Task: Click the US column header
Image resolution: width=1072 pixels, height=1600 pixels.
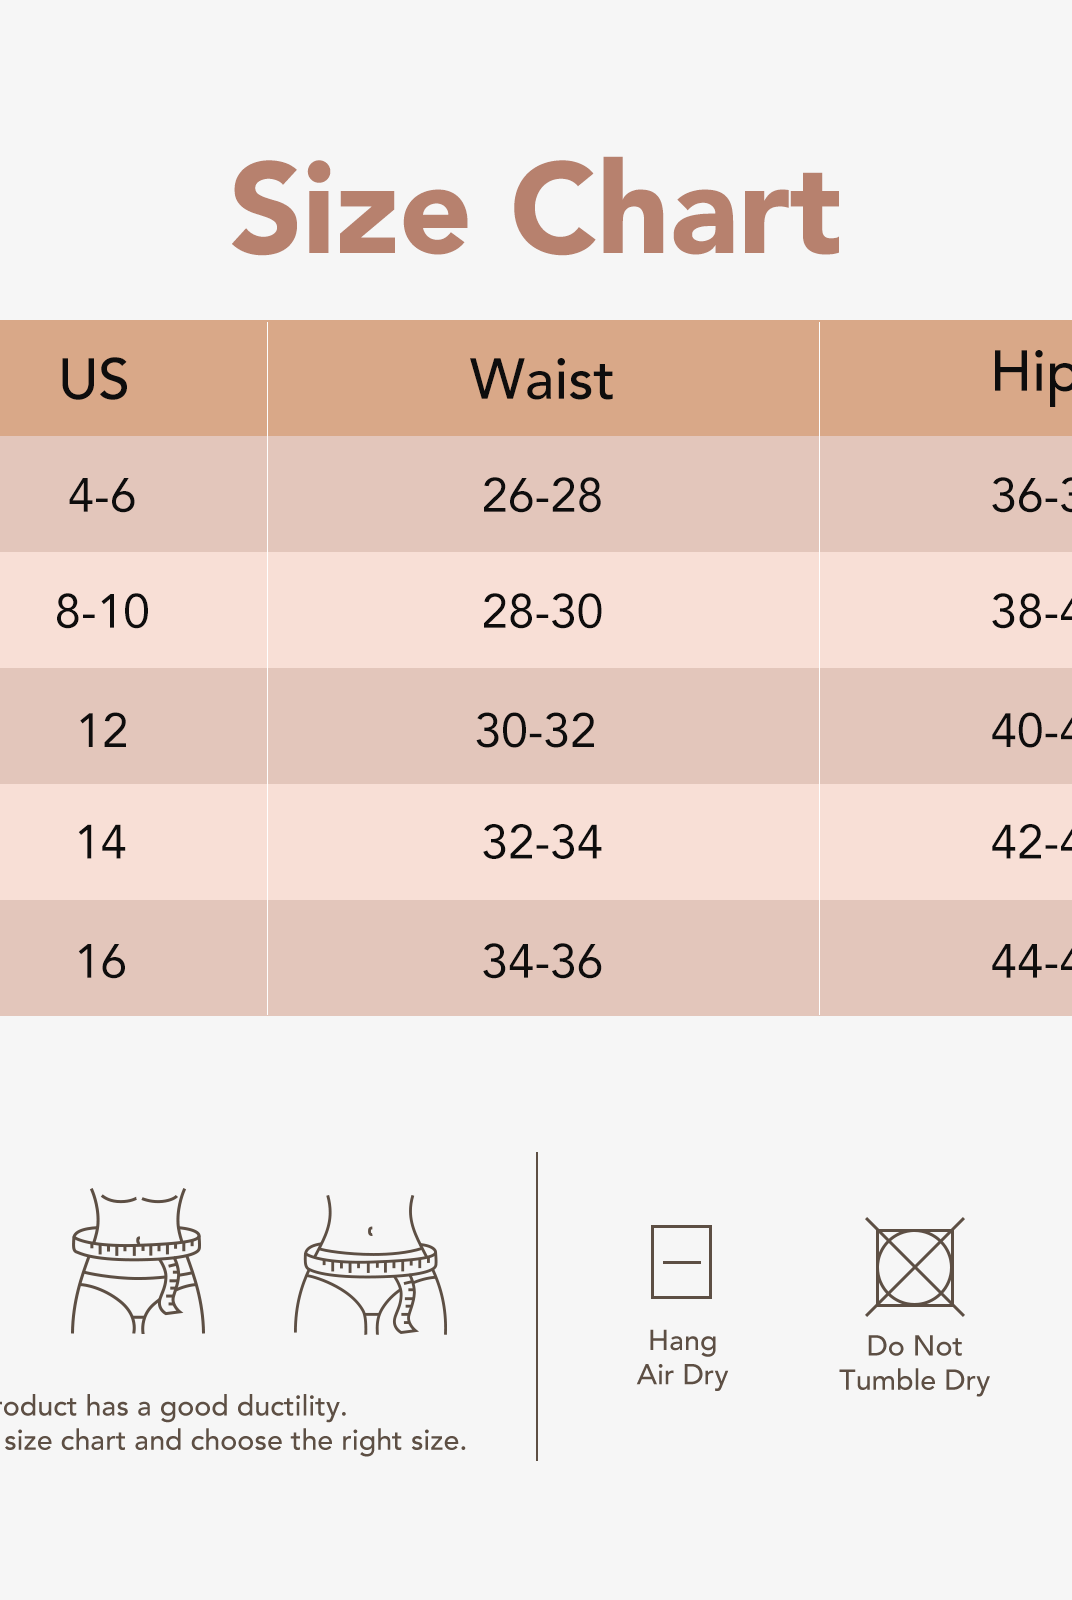Action: 95,379
